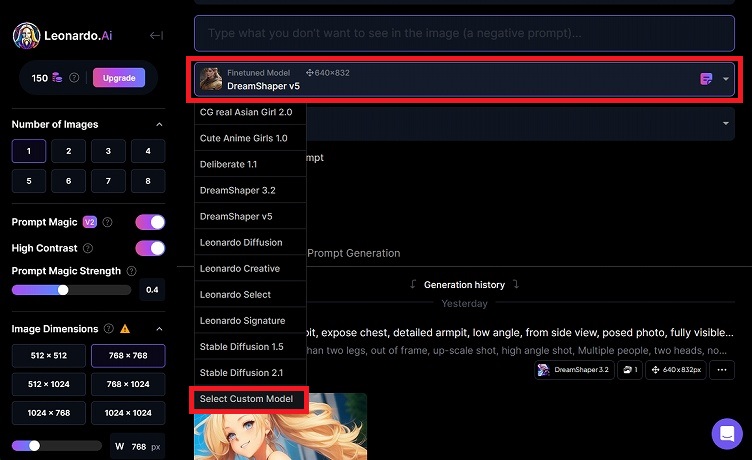Choose Leonardo Select model

pos(250,294)
